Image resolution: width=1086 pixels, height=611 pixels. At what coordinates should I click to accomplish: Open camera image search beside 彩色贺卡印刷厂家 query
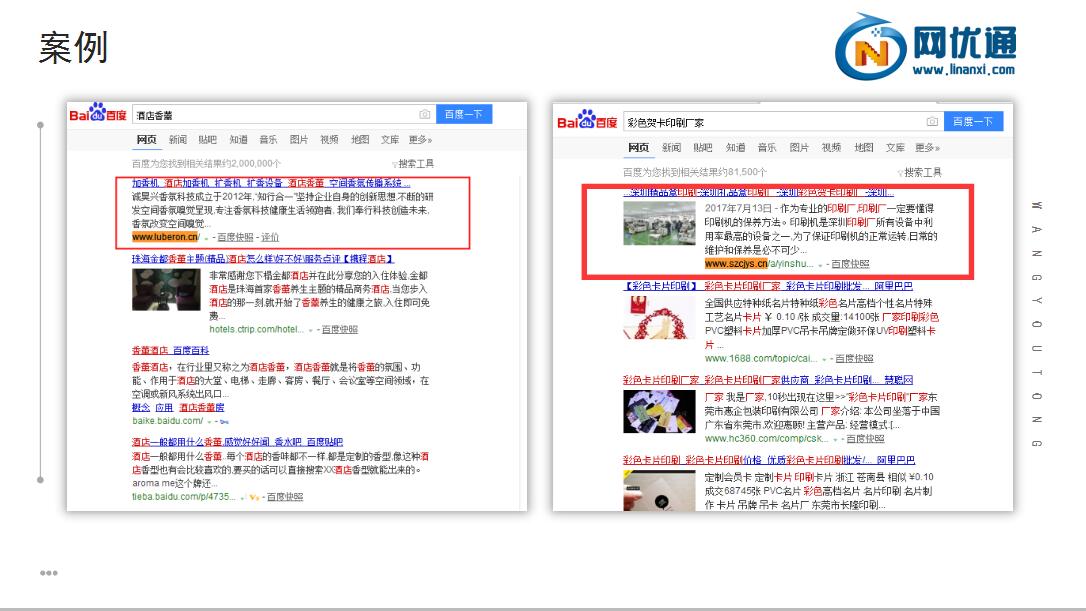pos(932,122)
